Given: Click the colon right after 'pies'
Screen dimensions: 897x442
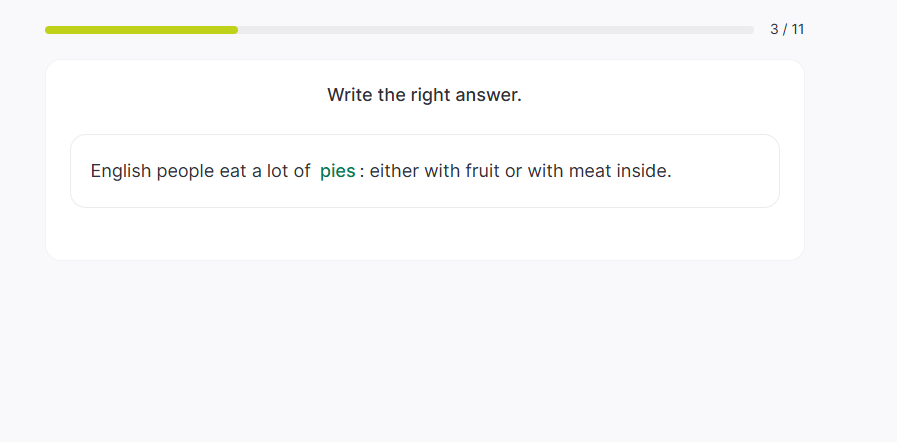Looking at the screenshot, I should 362,172.
